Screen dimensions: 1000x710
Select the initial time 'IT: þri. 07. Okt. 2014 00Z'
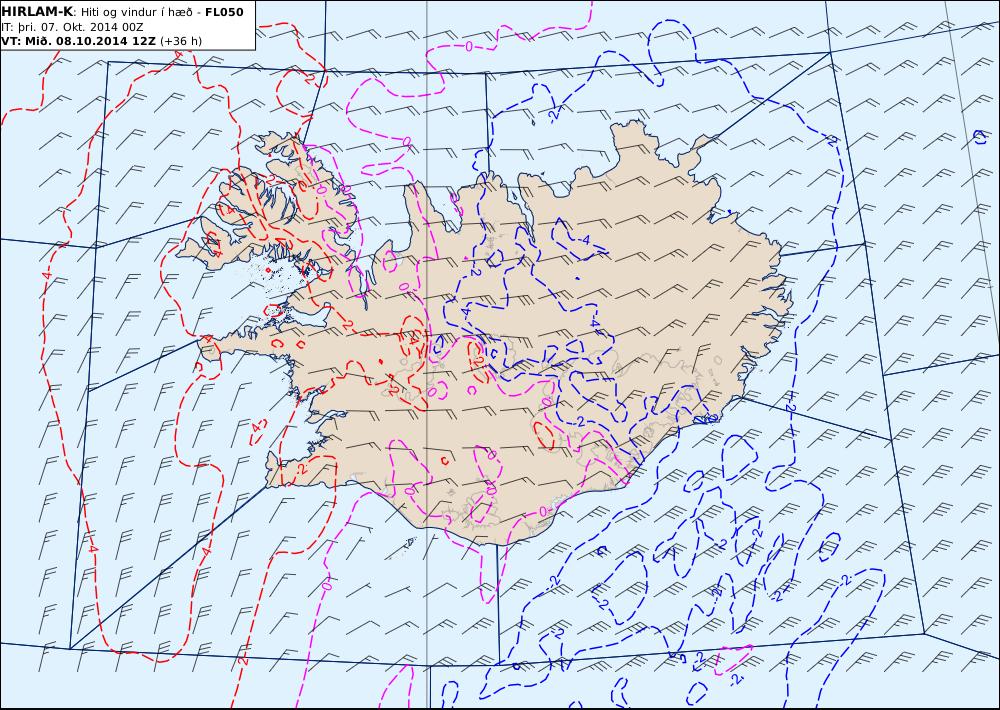(x=72, y=27)
